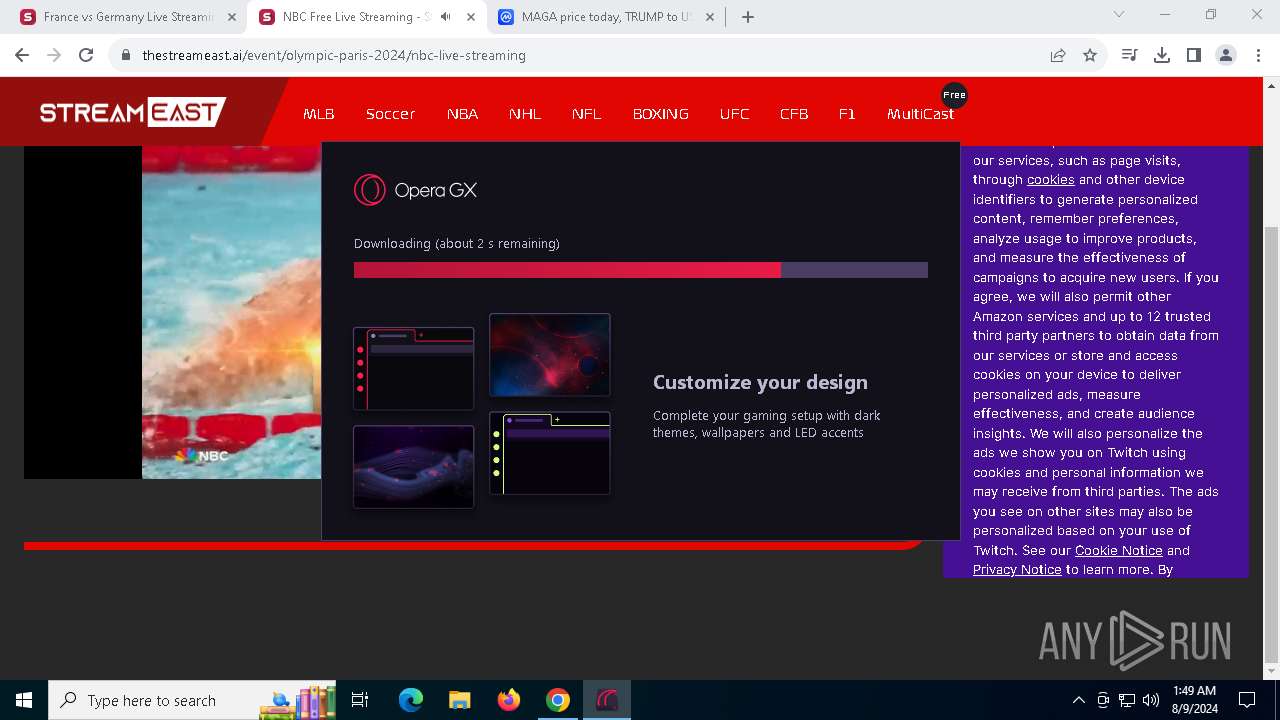Switch to France vs Germany Live Streaming tab

point(128,17)
